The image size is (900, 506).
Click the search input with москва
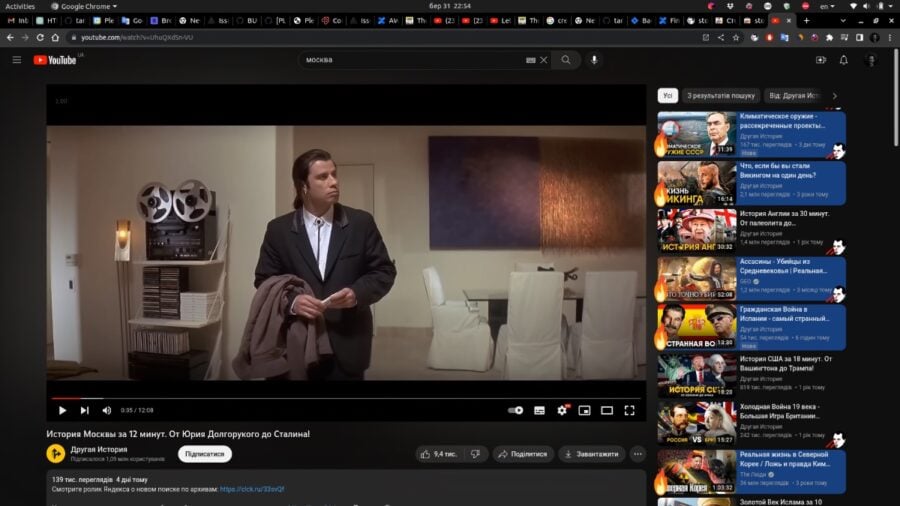pos(413,60)
